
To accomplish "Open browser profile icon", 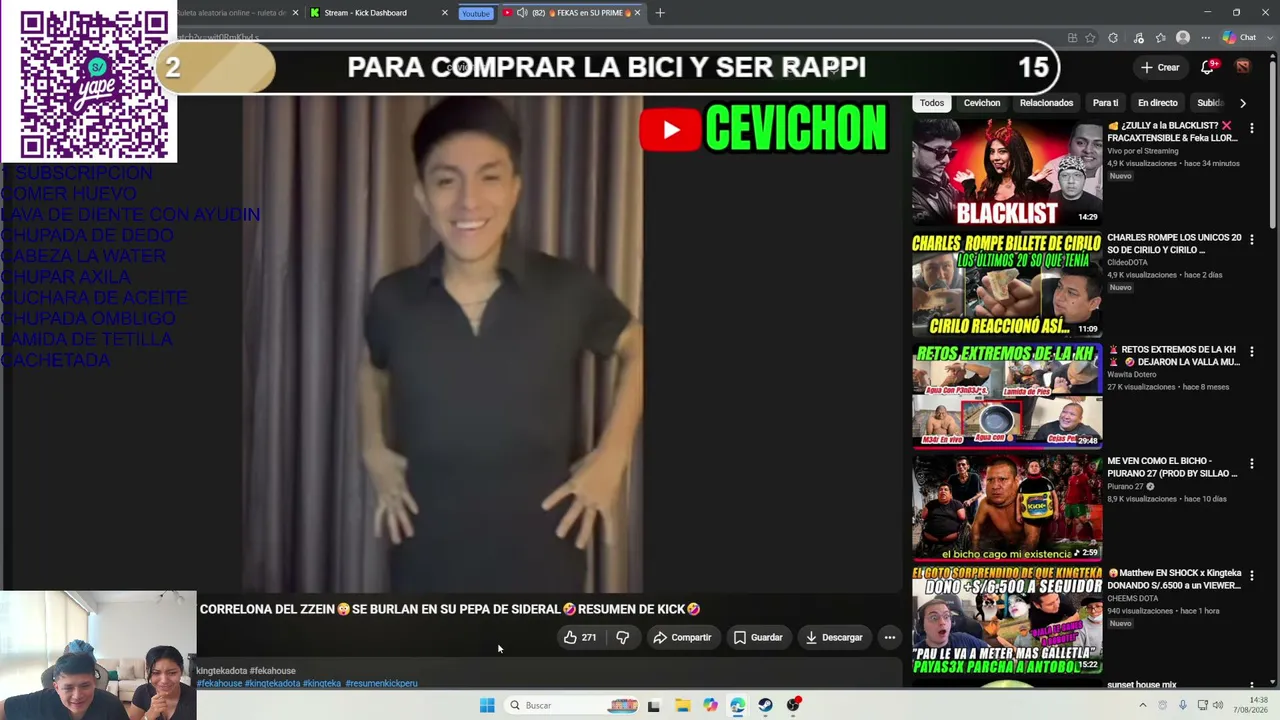I will click(x=1183, y=38).
